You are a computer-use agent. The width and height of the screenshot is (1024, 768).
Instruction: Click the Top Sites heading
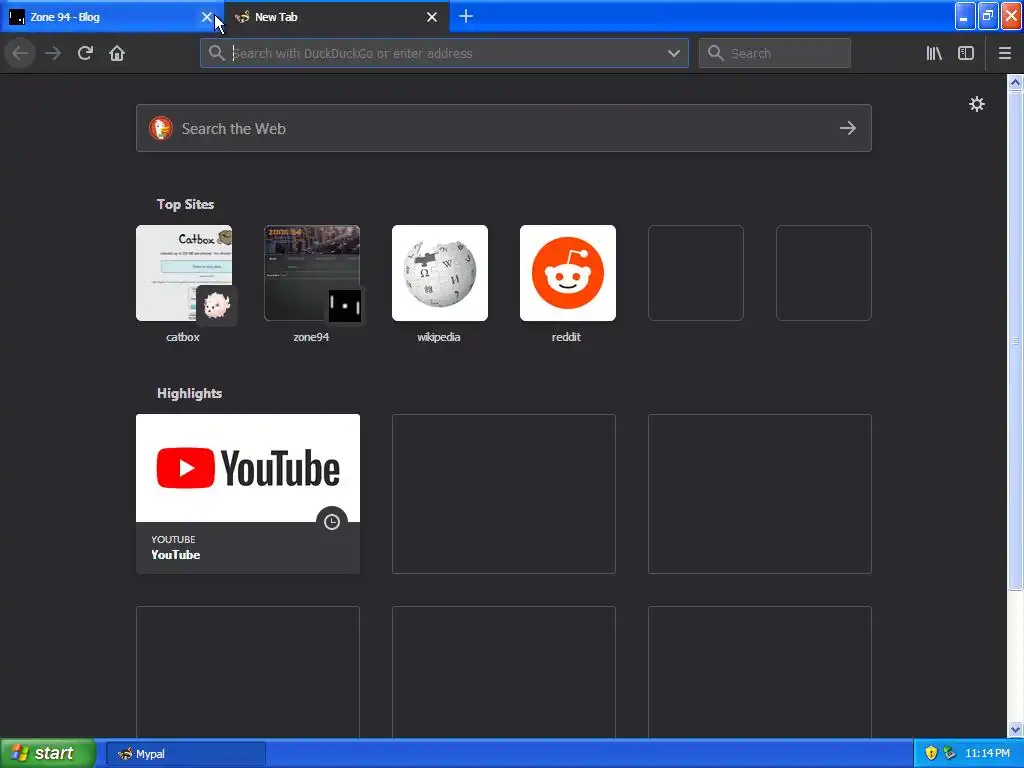185,204
